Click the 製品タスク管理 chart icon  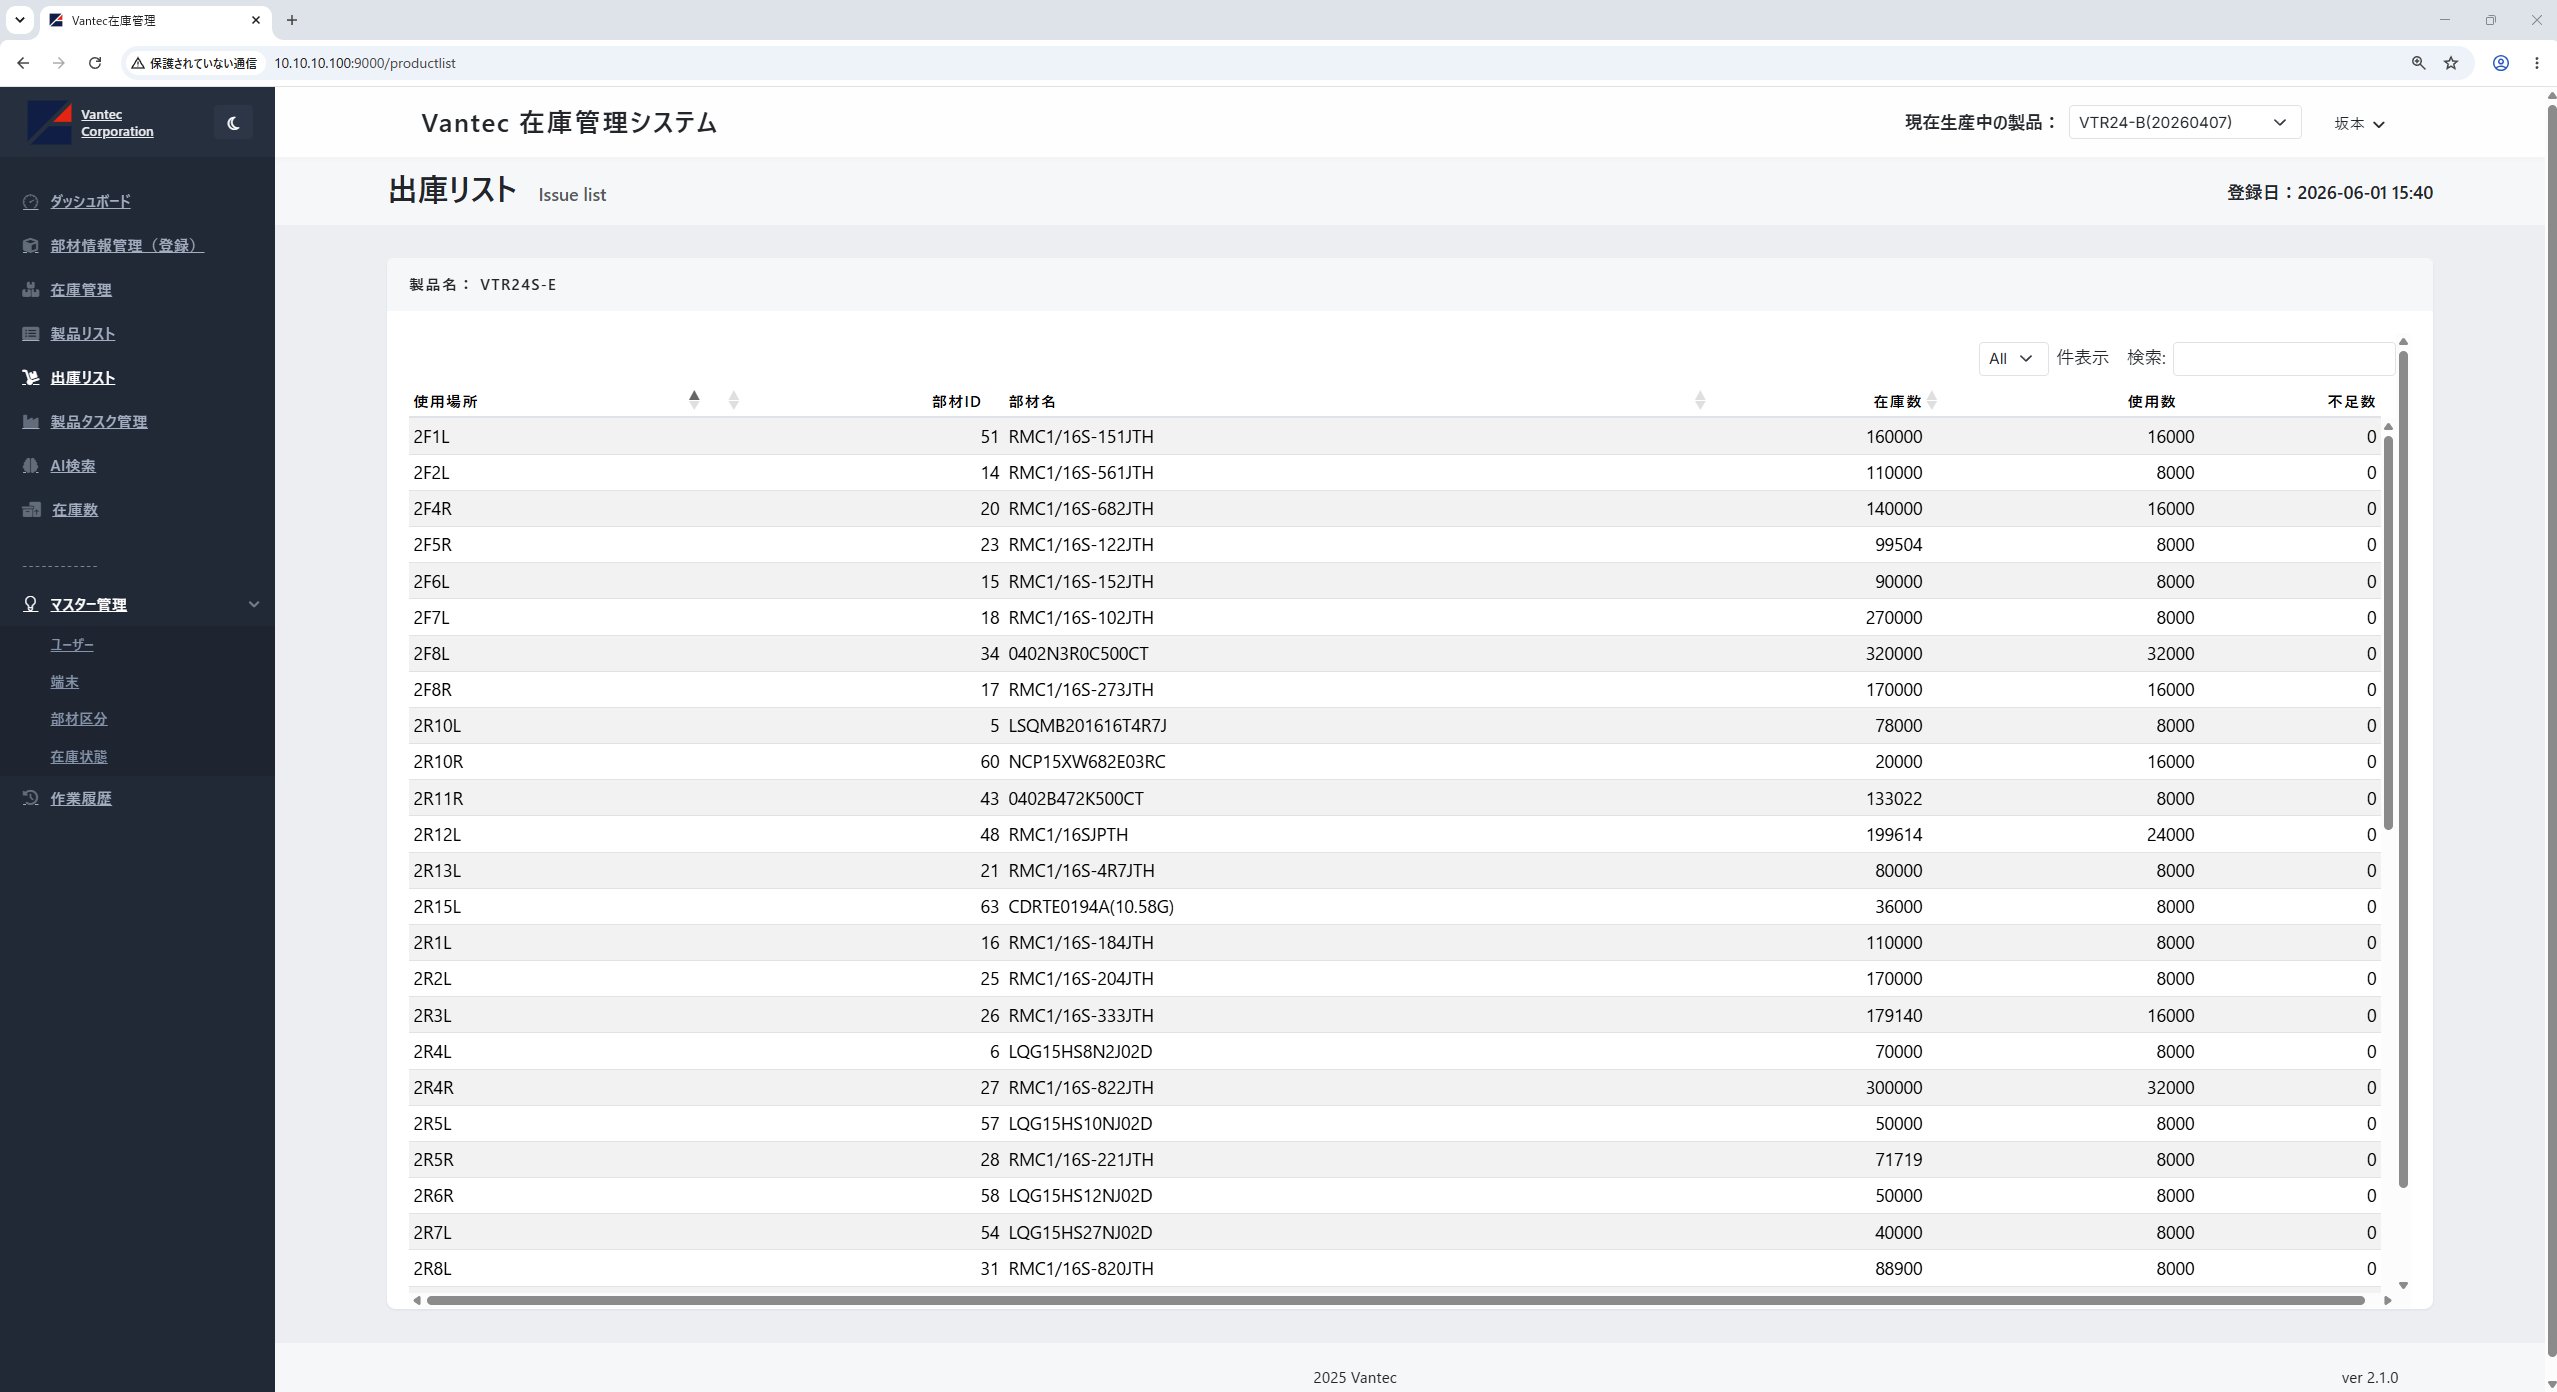pyautogui.click(x=31, y=422)
